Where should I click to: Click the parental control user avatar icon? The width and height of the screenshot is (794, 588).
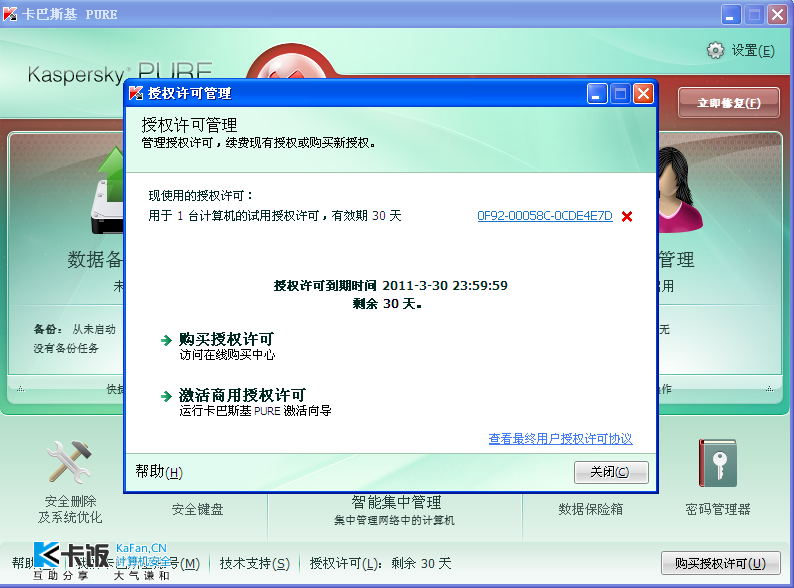pyautogui.click(x=680, y=190)
